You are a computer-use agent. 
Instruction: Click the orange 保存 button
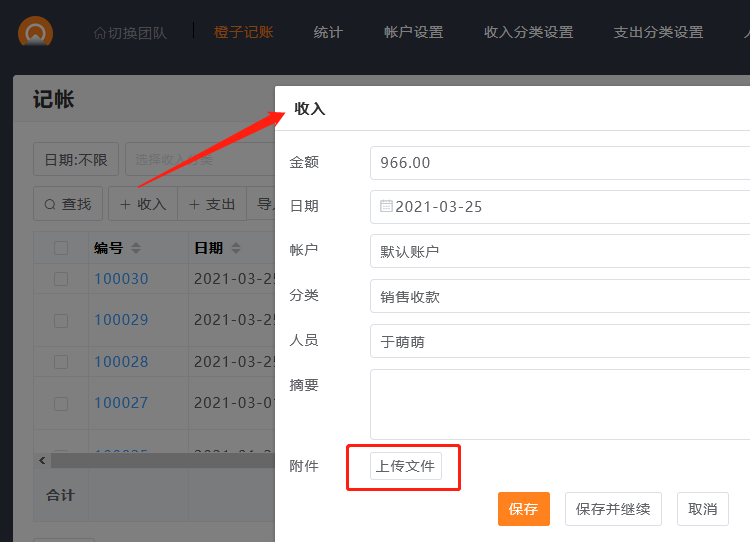(x=523, y=509)
